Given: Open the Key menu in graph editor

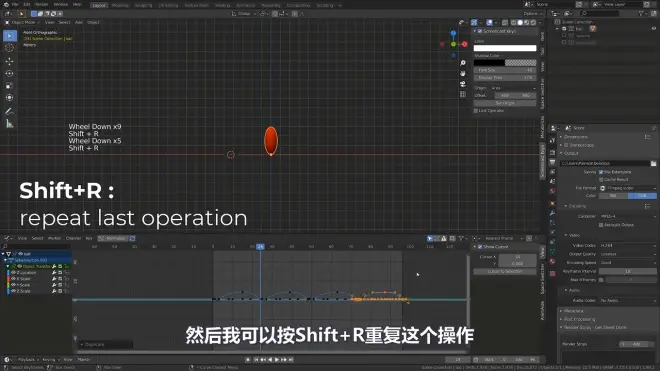Looking at the screenshot, I should tap(89, 238).
